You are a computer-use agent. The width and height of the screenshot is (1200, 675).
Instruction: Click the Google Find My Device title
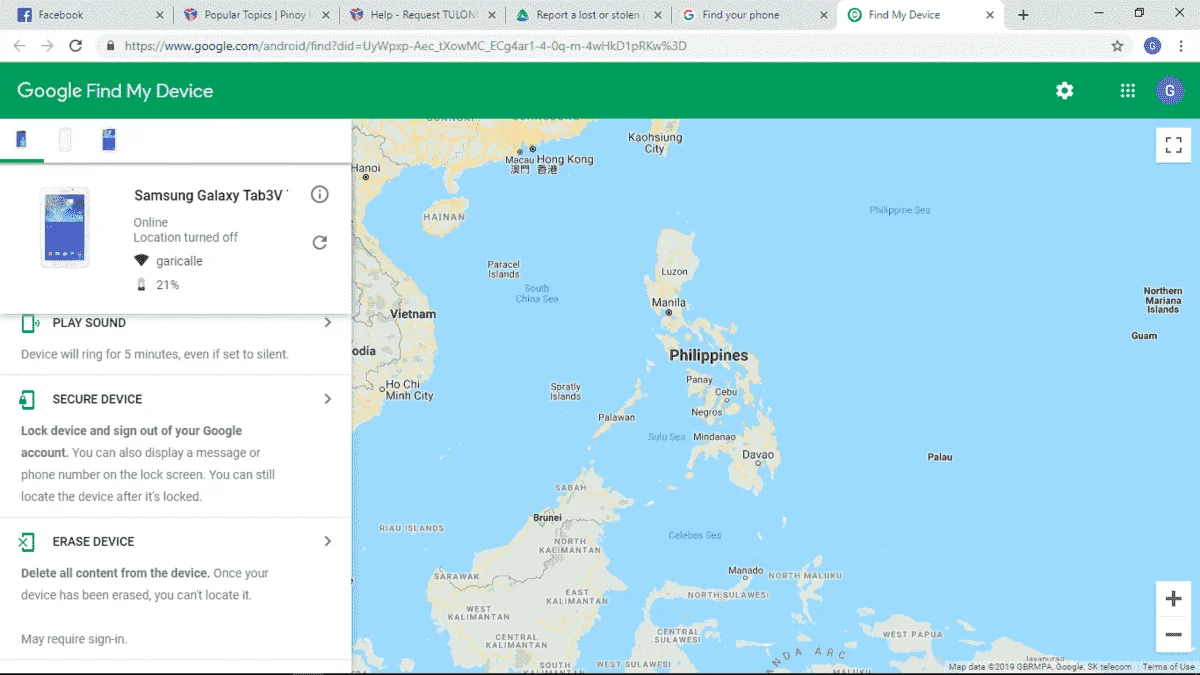click(x=115, y=91)
